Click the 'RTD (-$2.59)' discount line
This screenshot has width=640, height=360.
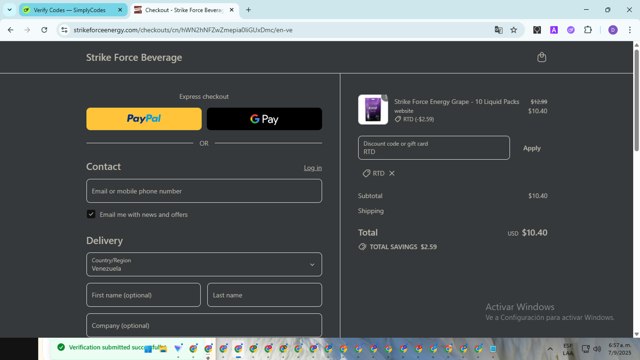(414, 119)
